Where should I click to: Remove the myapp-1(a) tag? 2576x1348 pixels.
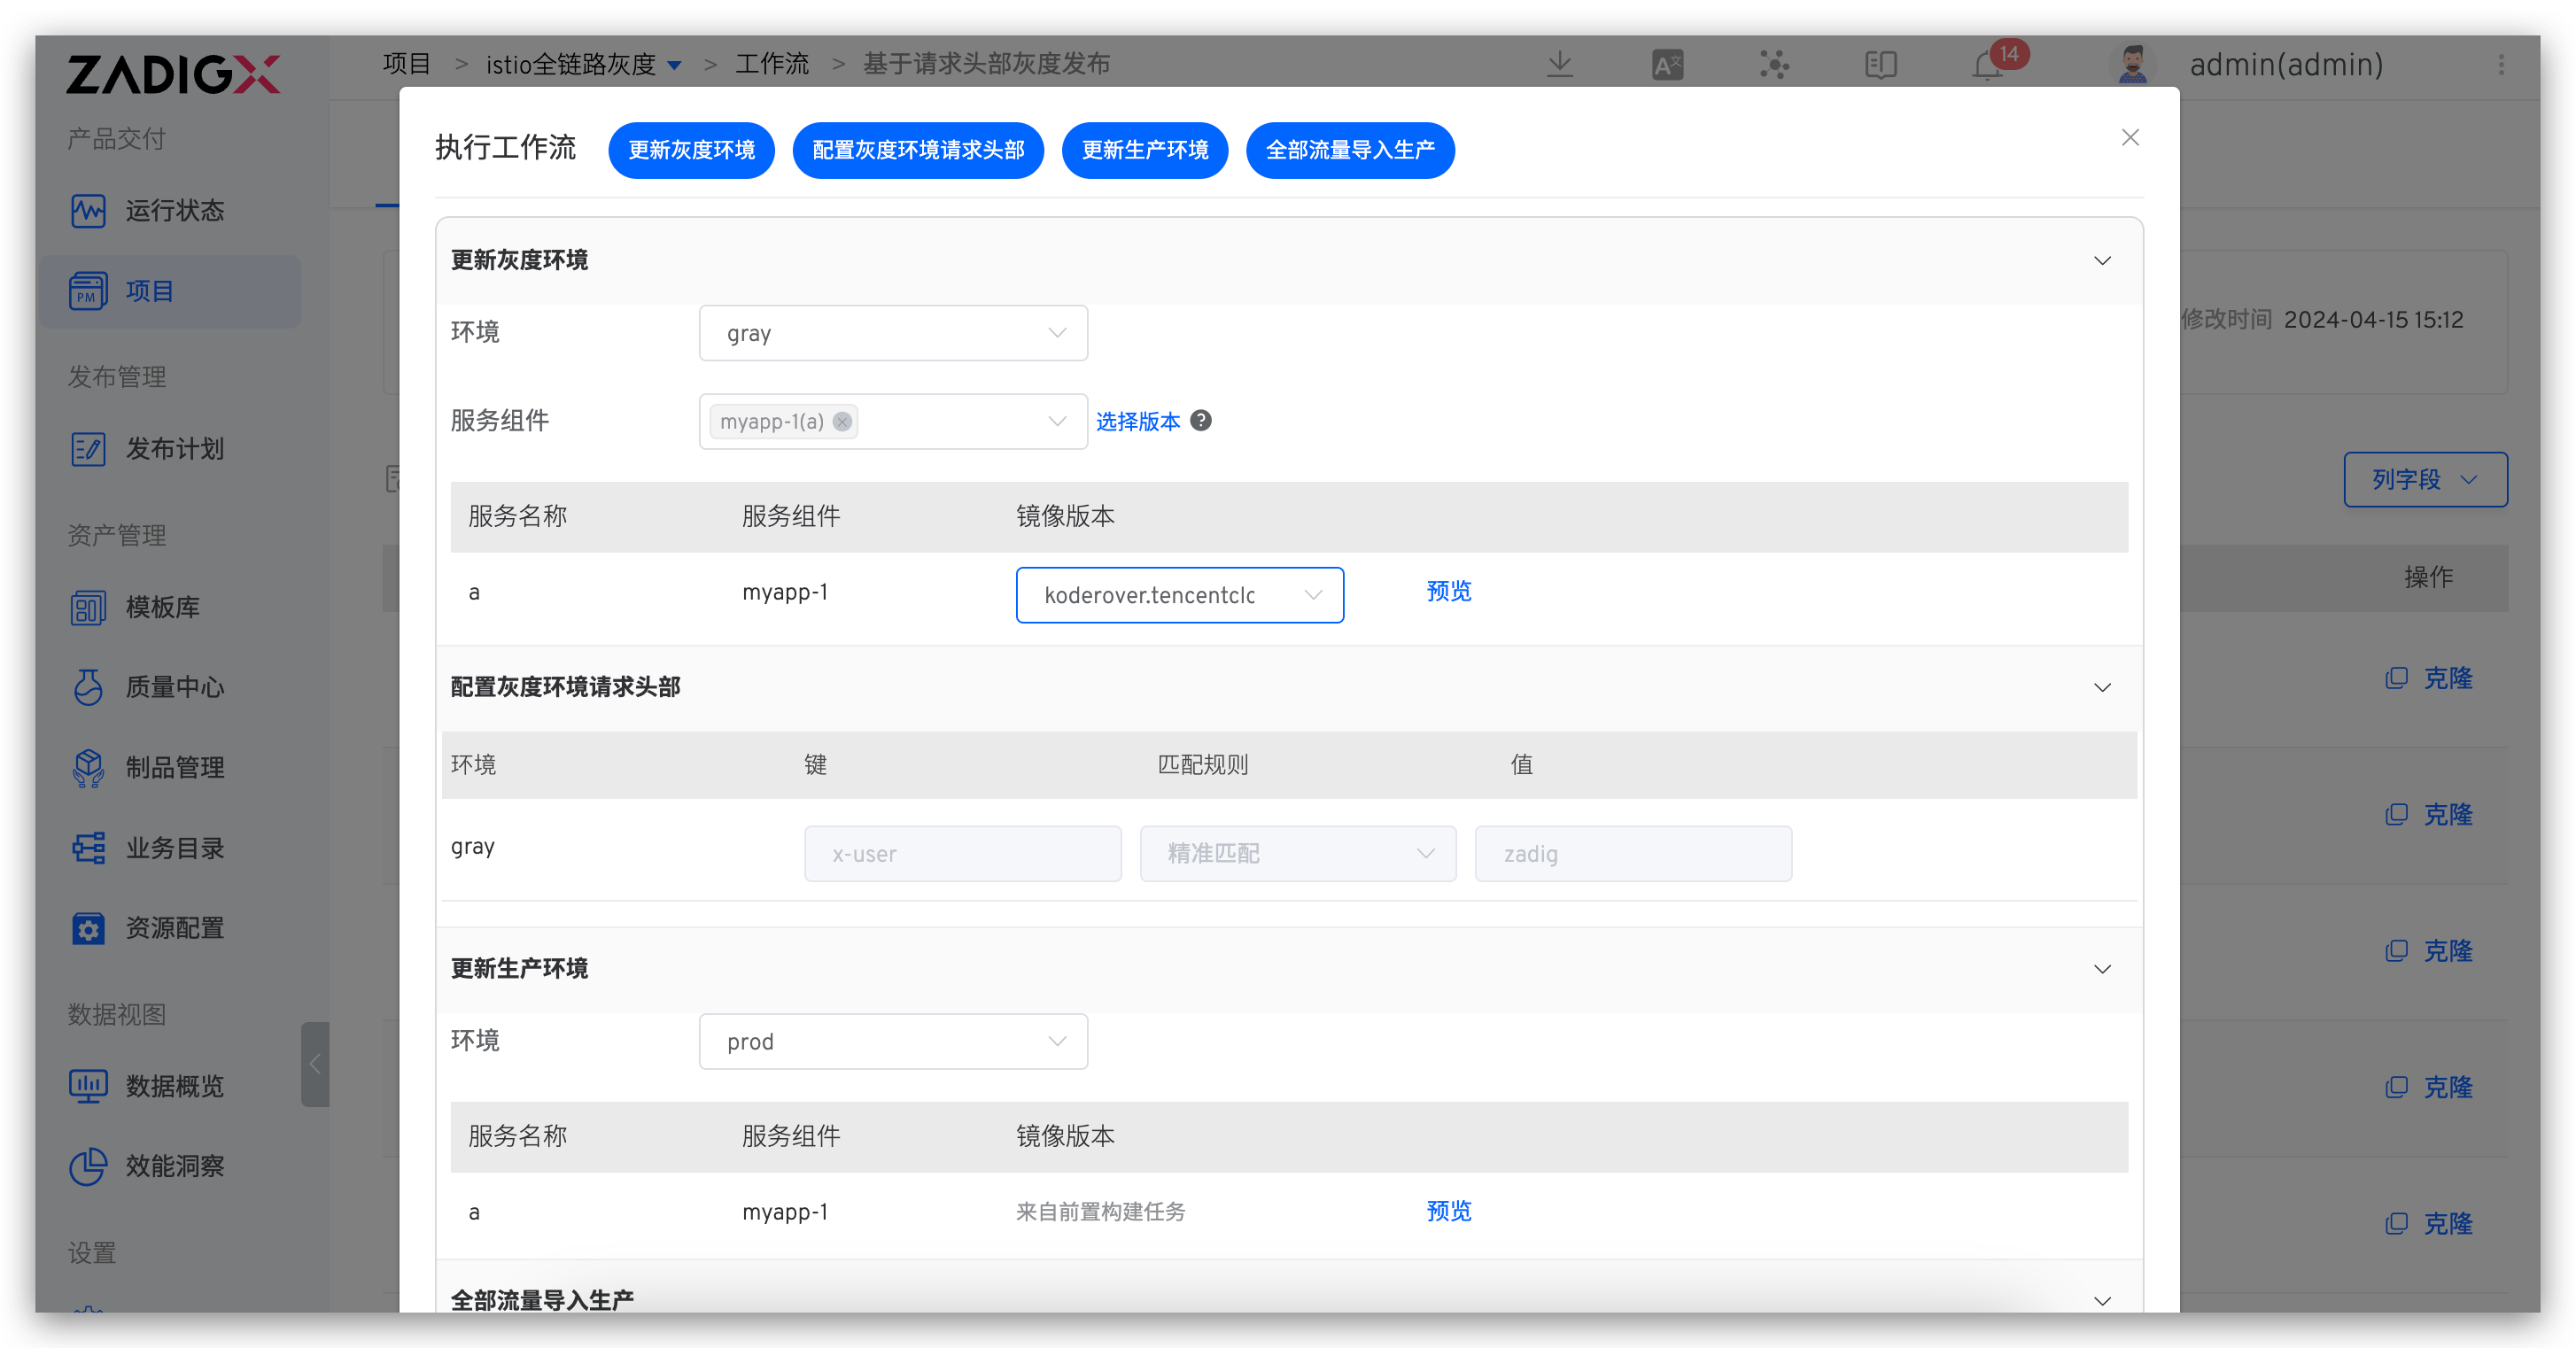pos(843,422)
